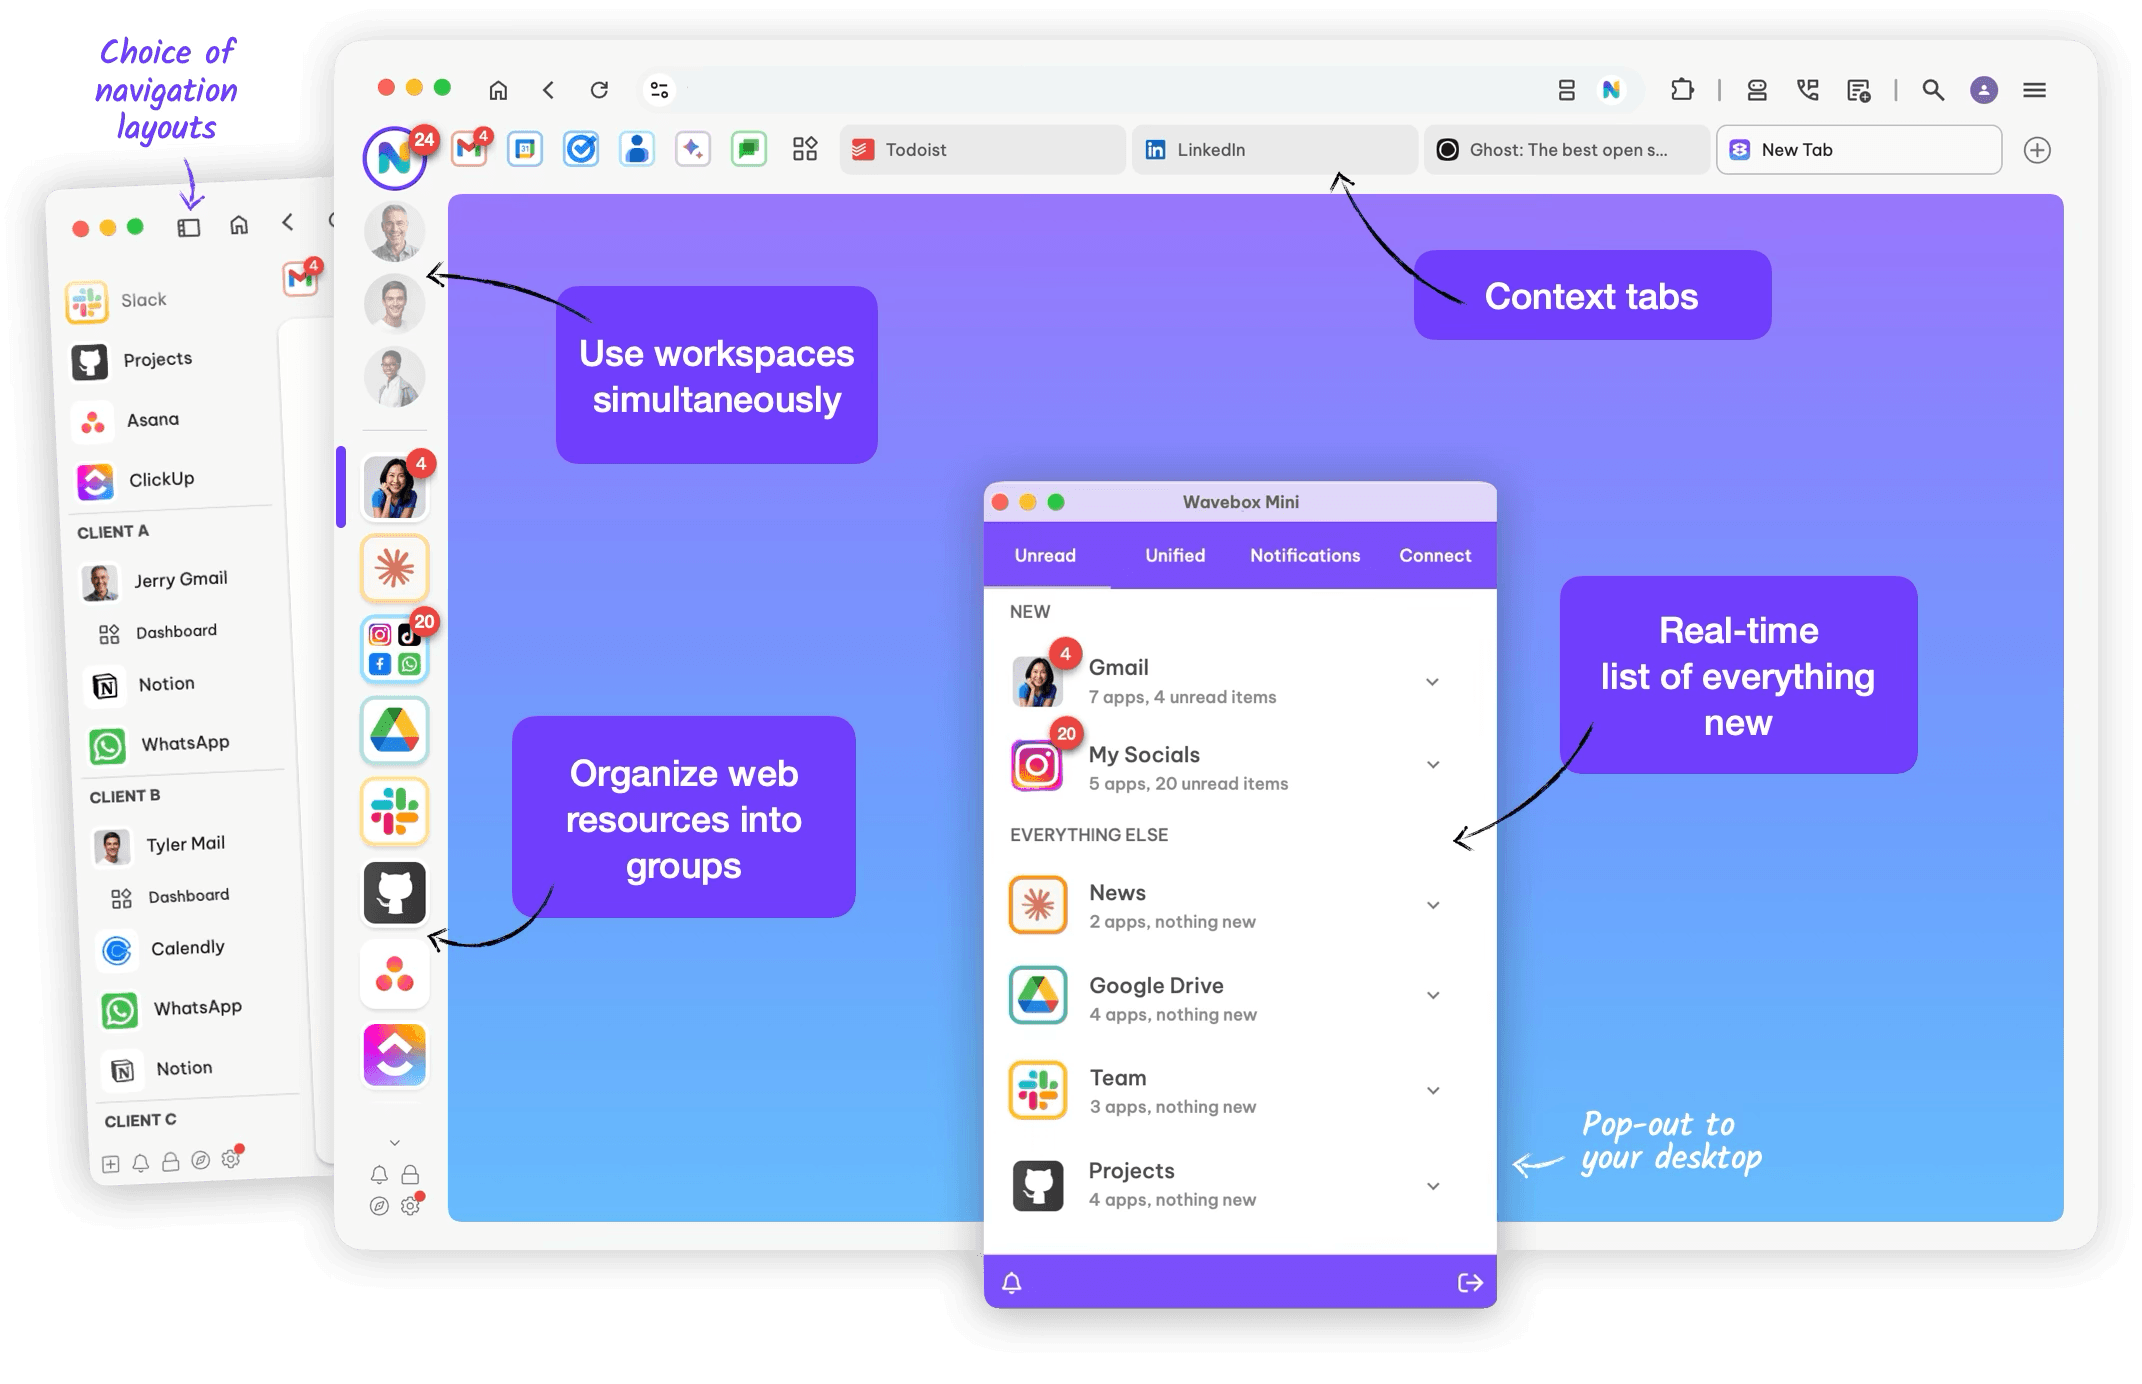
Task: Open the Gemini sparkle icon in the toolbar
Action: click(693, 149)
